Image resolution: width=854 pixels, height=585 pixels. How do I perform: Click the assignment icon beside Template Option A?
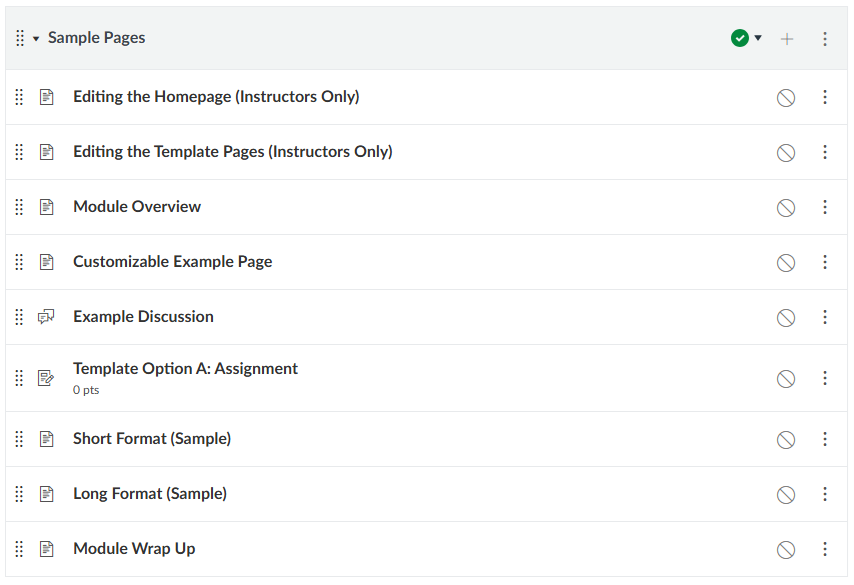pyautogui.click(x=46, y=378)
